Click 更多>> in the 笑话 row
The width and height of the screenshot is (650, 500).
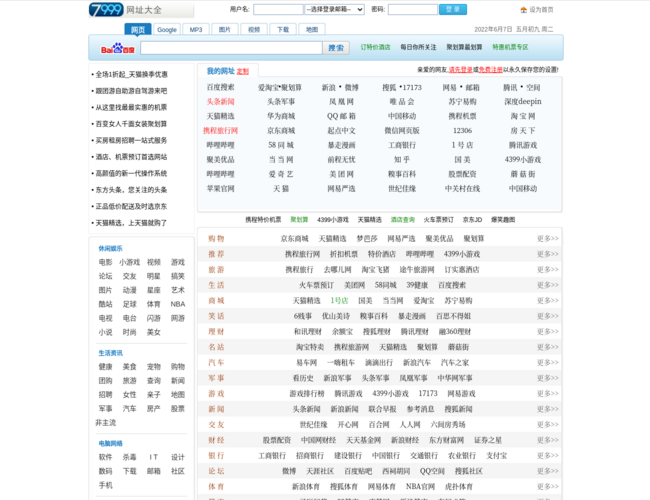(548, 316)
